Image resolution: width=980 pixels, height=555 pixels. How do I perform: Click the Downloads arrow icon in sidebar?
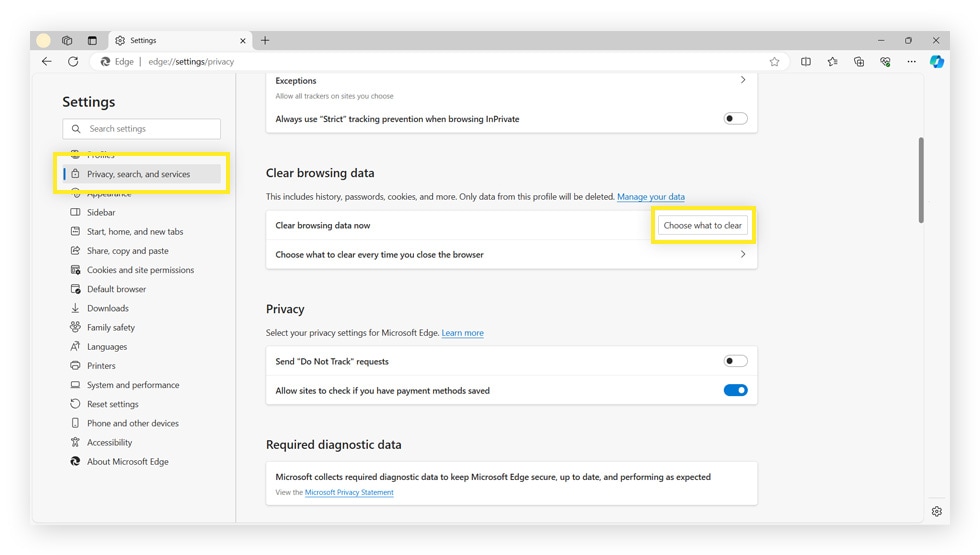75,308
